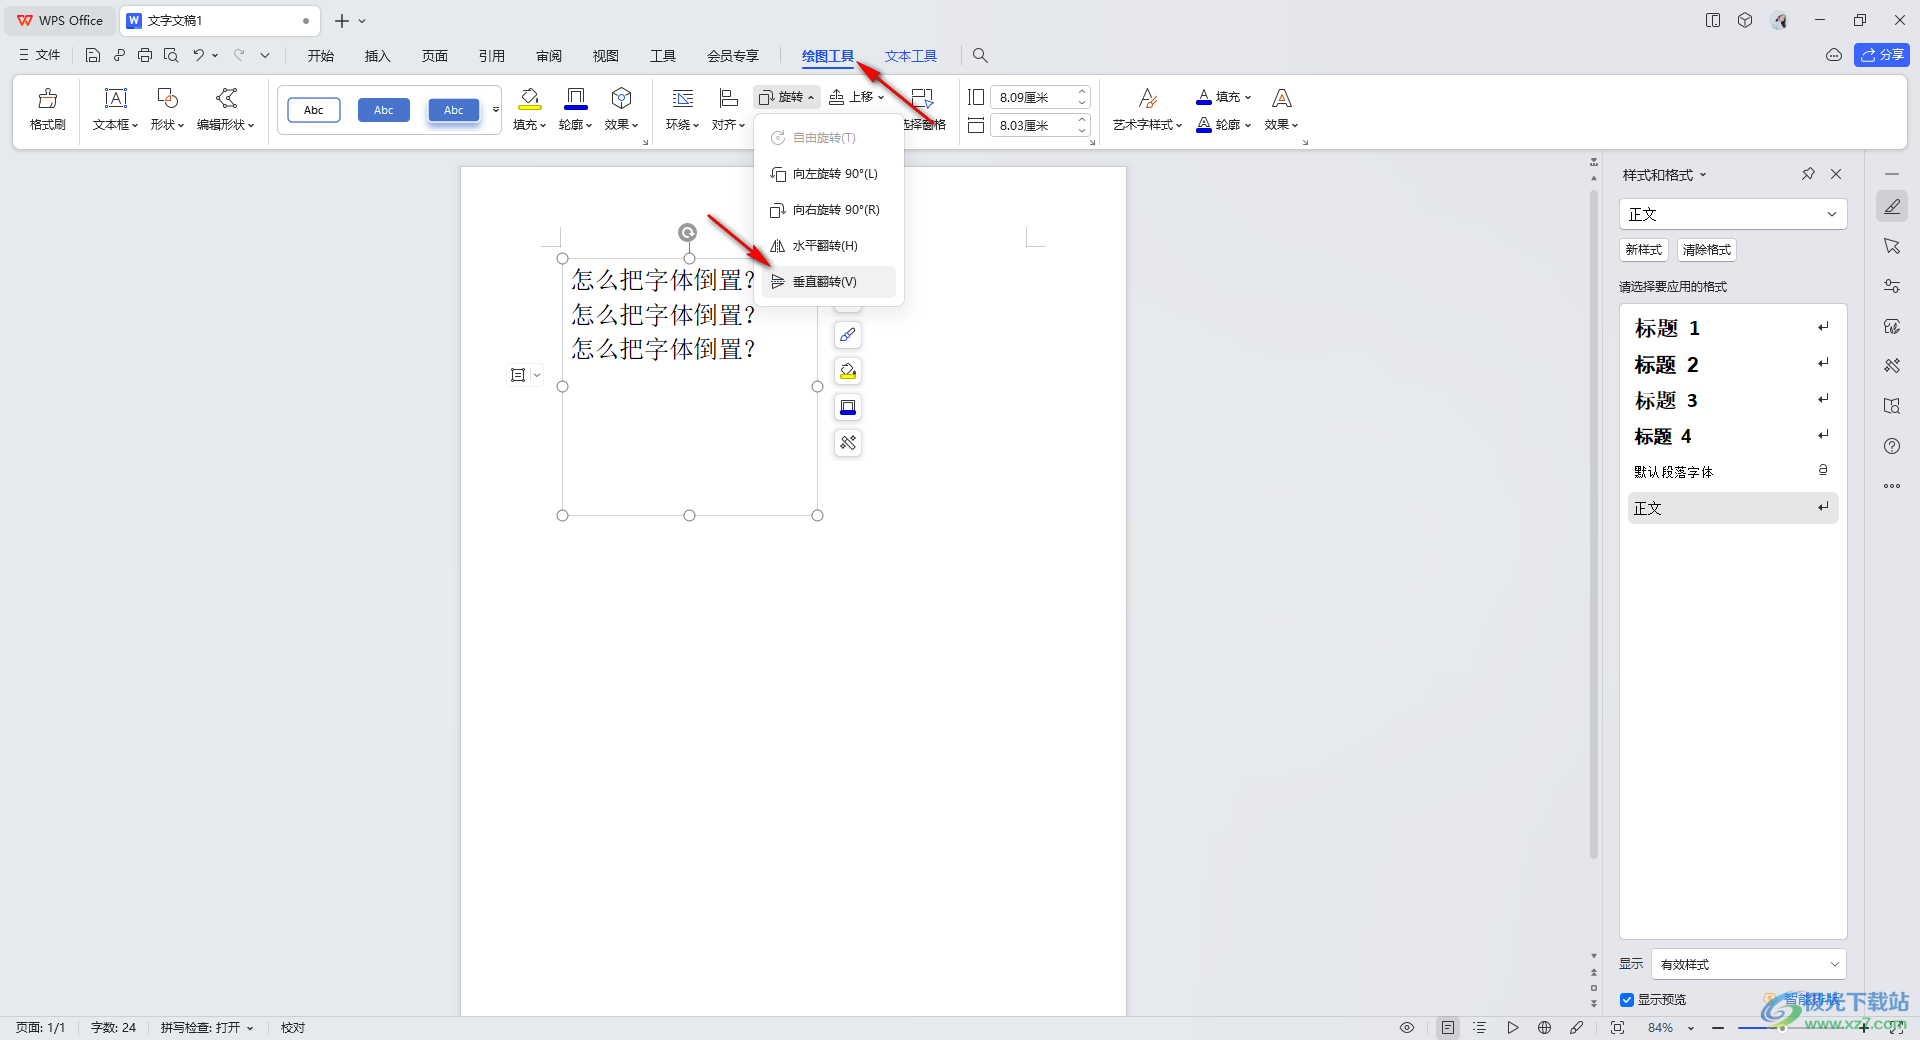Expand the Rotate (旋转) dropdown
This screenshot has width=1920, height=1040.
click(787, 97)
